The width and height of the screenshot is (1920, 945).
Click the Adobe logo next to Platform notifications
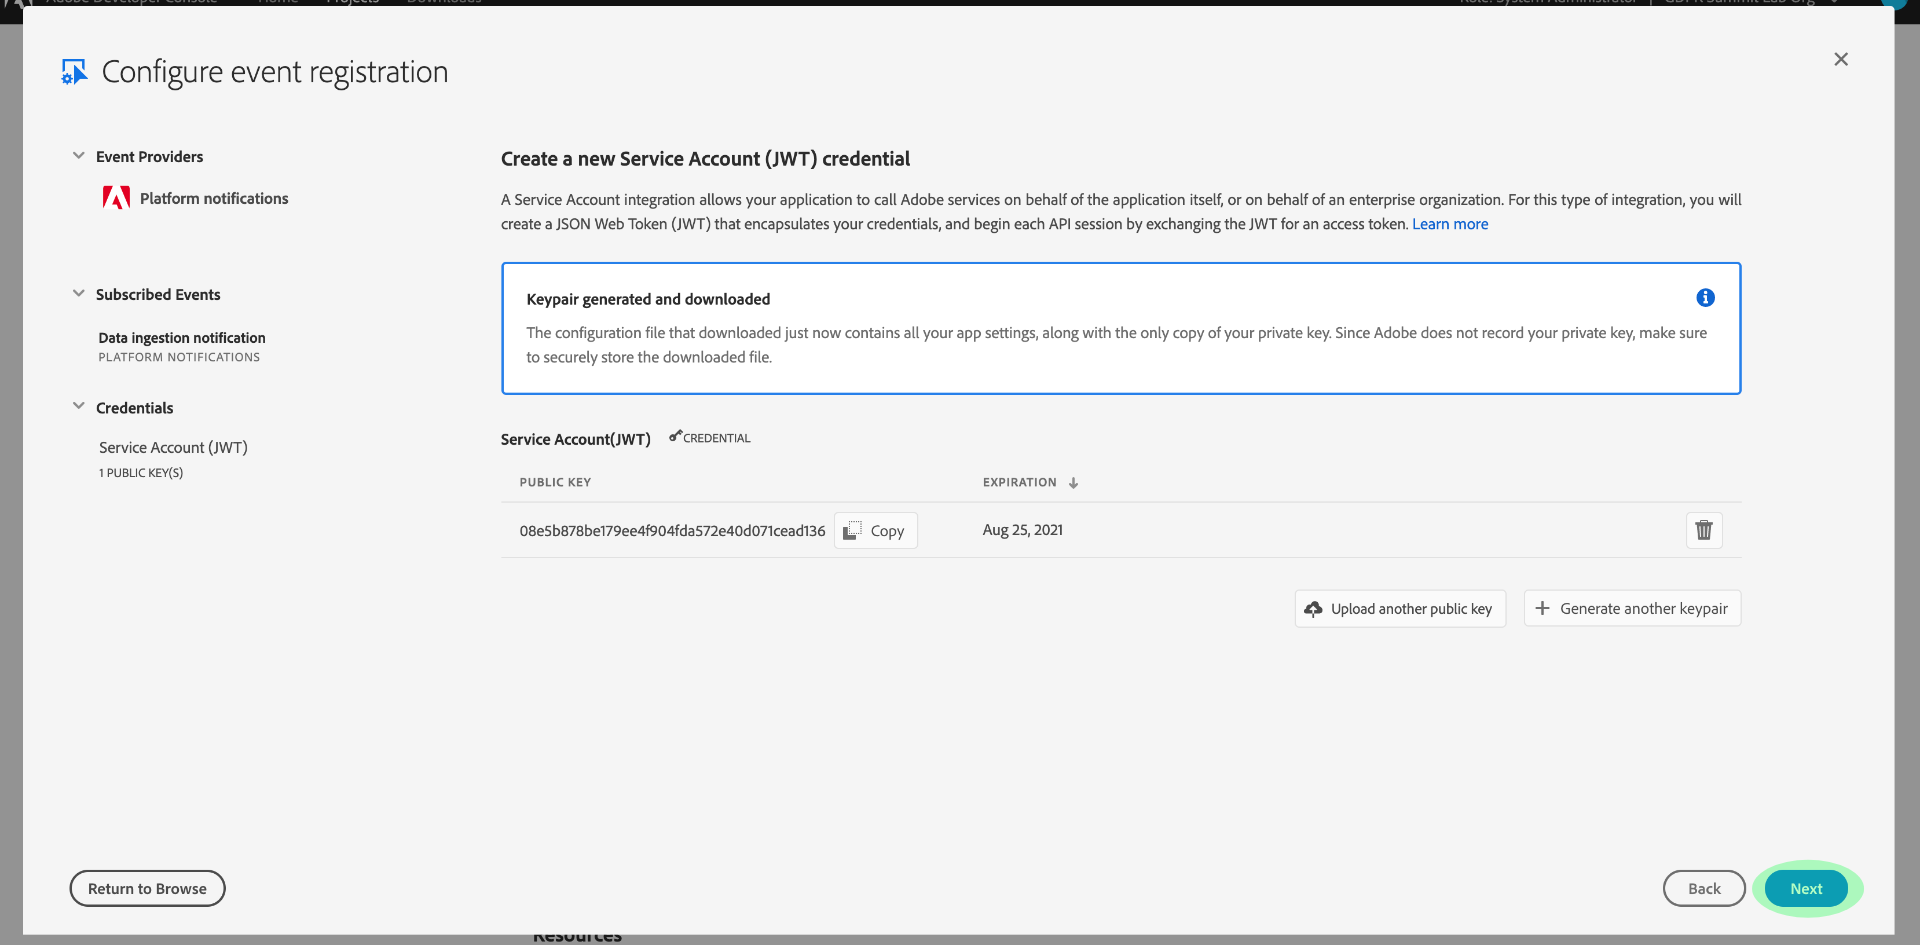(x=116, y=198)
